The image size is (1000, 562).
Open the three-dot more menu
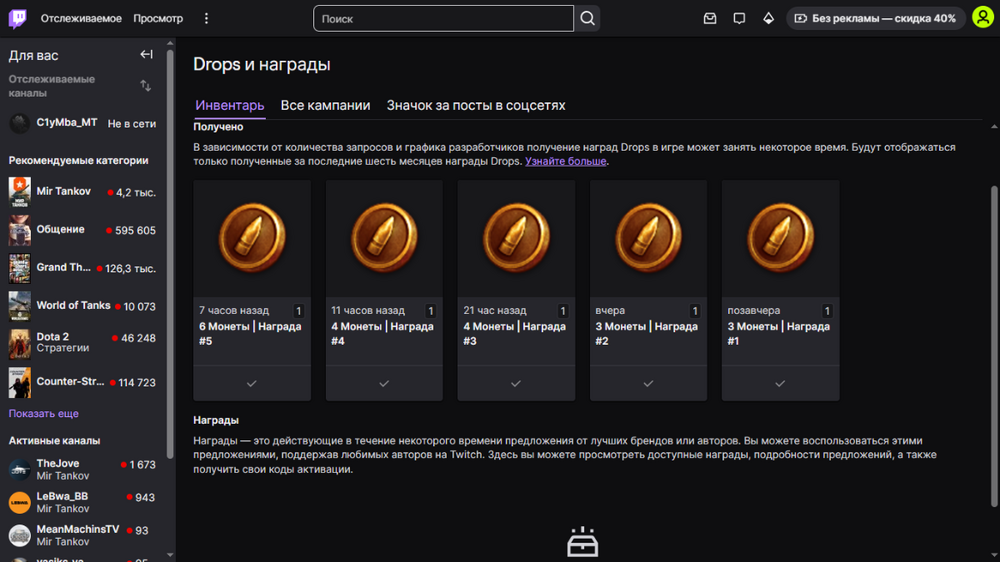(206, 18)
